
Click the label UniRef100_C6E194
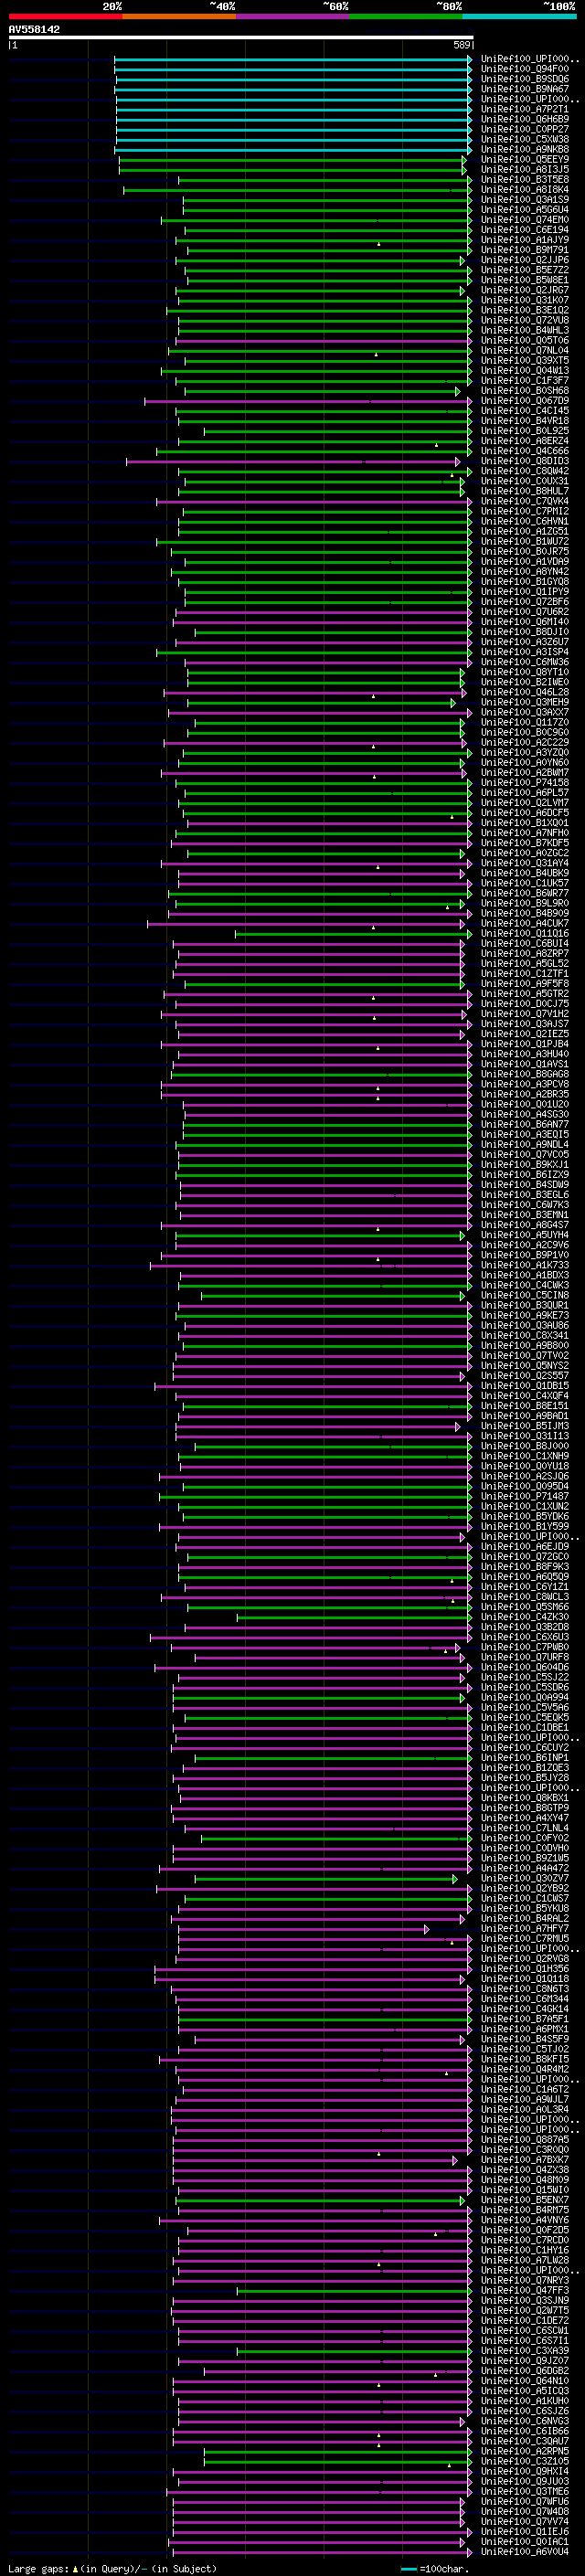click(524, 230)
